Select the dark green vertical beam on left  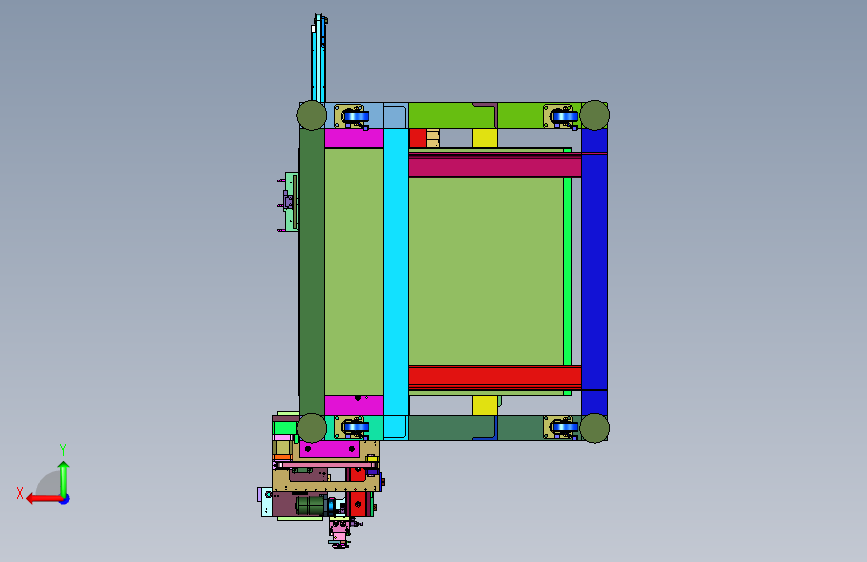tap(312, 272)
